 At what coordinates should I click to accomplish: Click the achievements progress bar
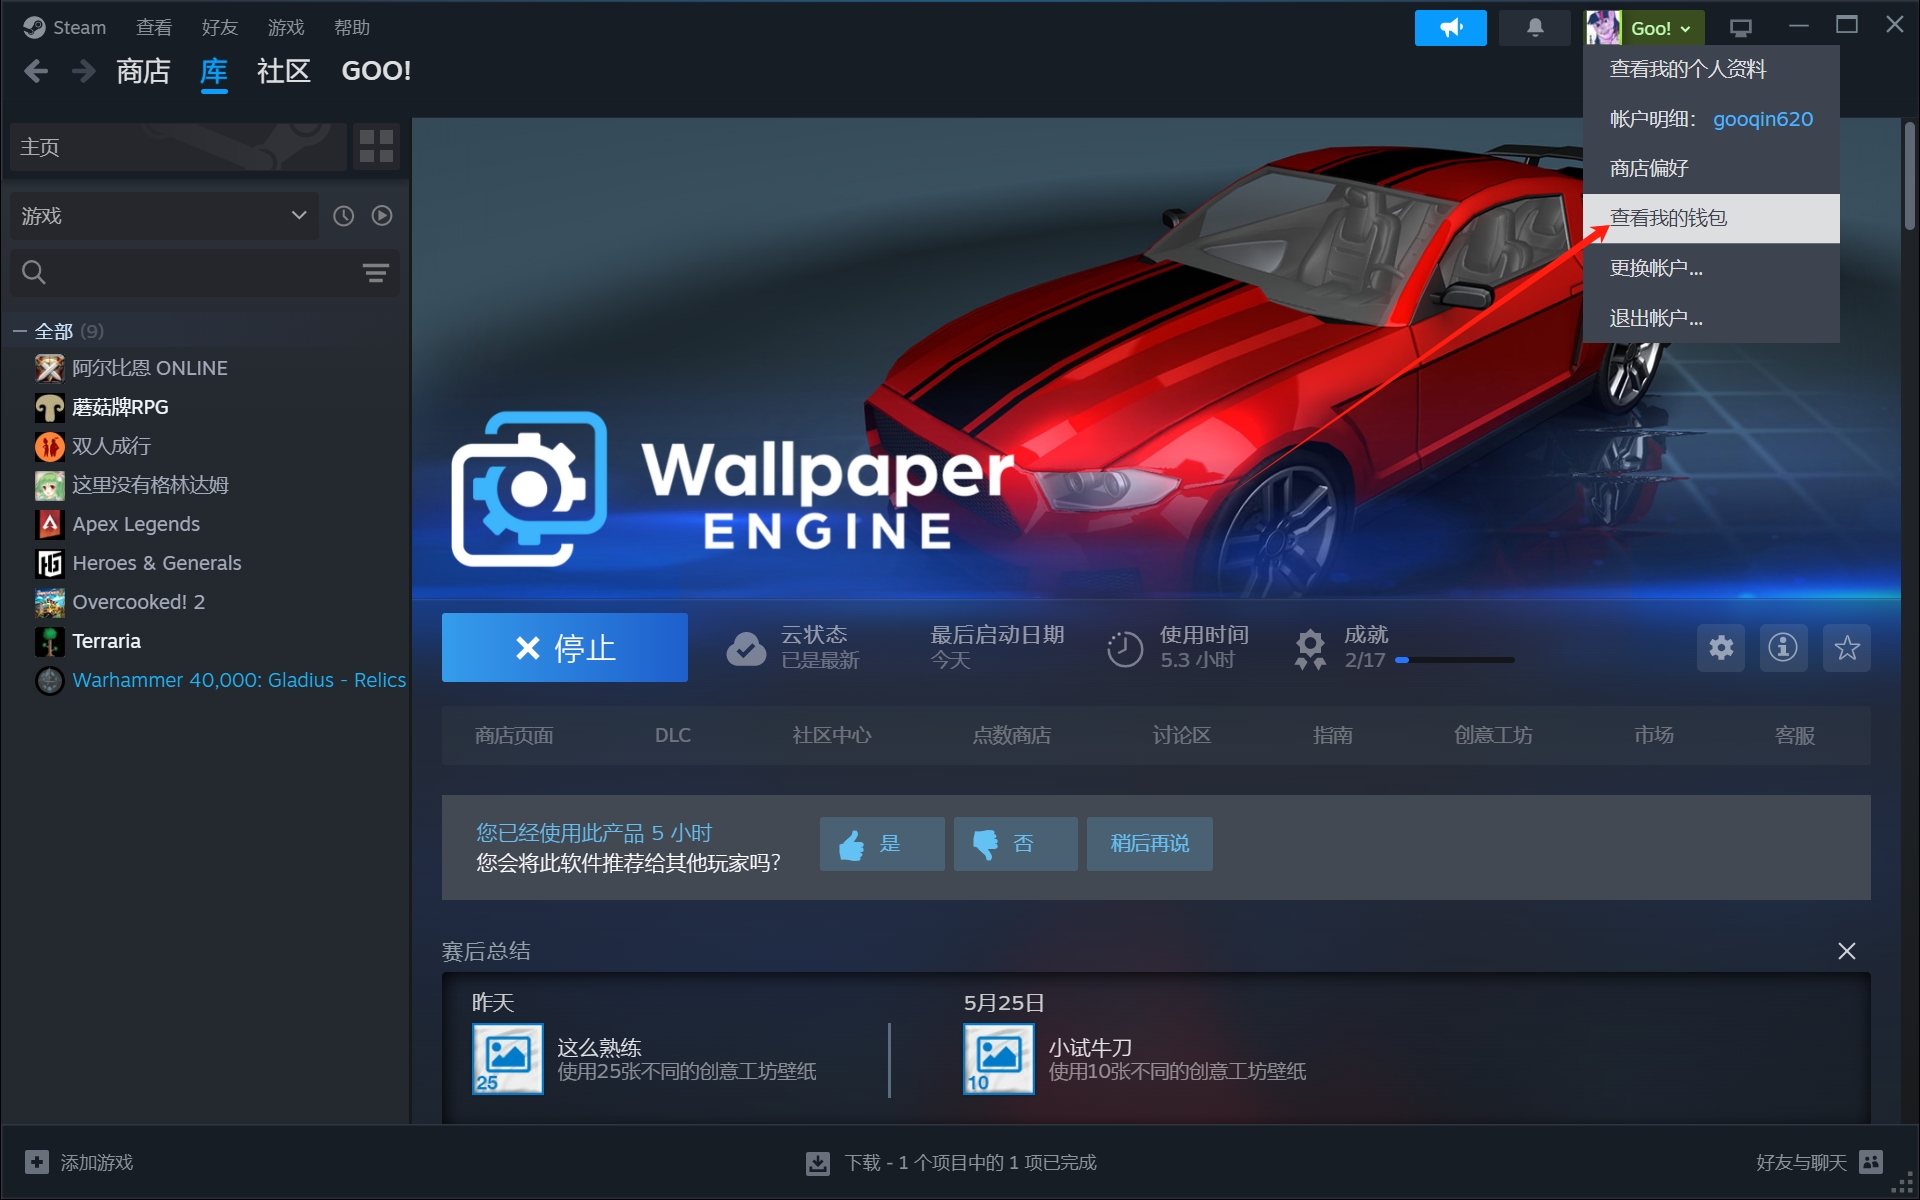point(1454,660)
